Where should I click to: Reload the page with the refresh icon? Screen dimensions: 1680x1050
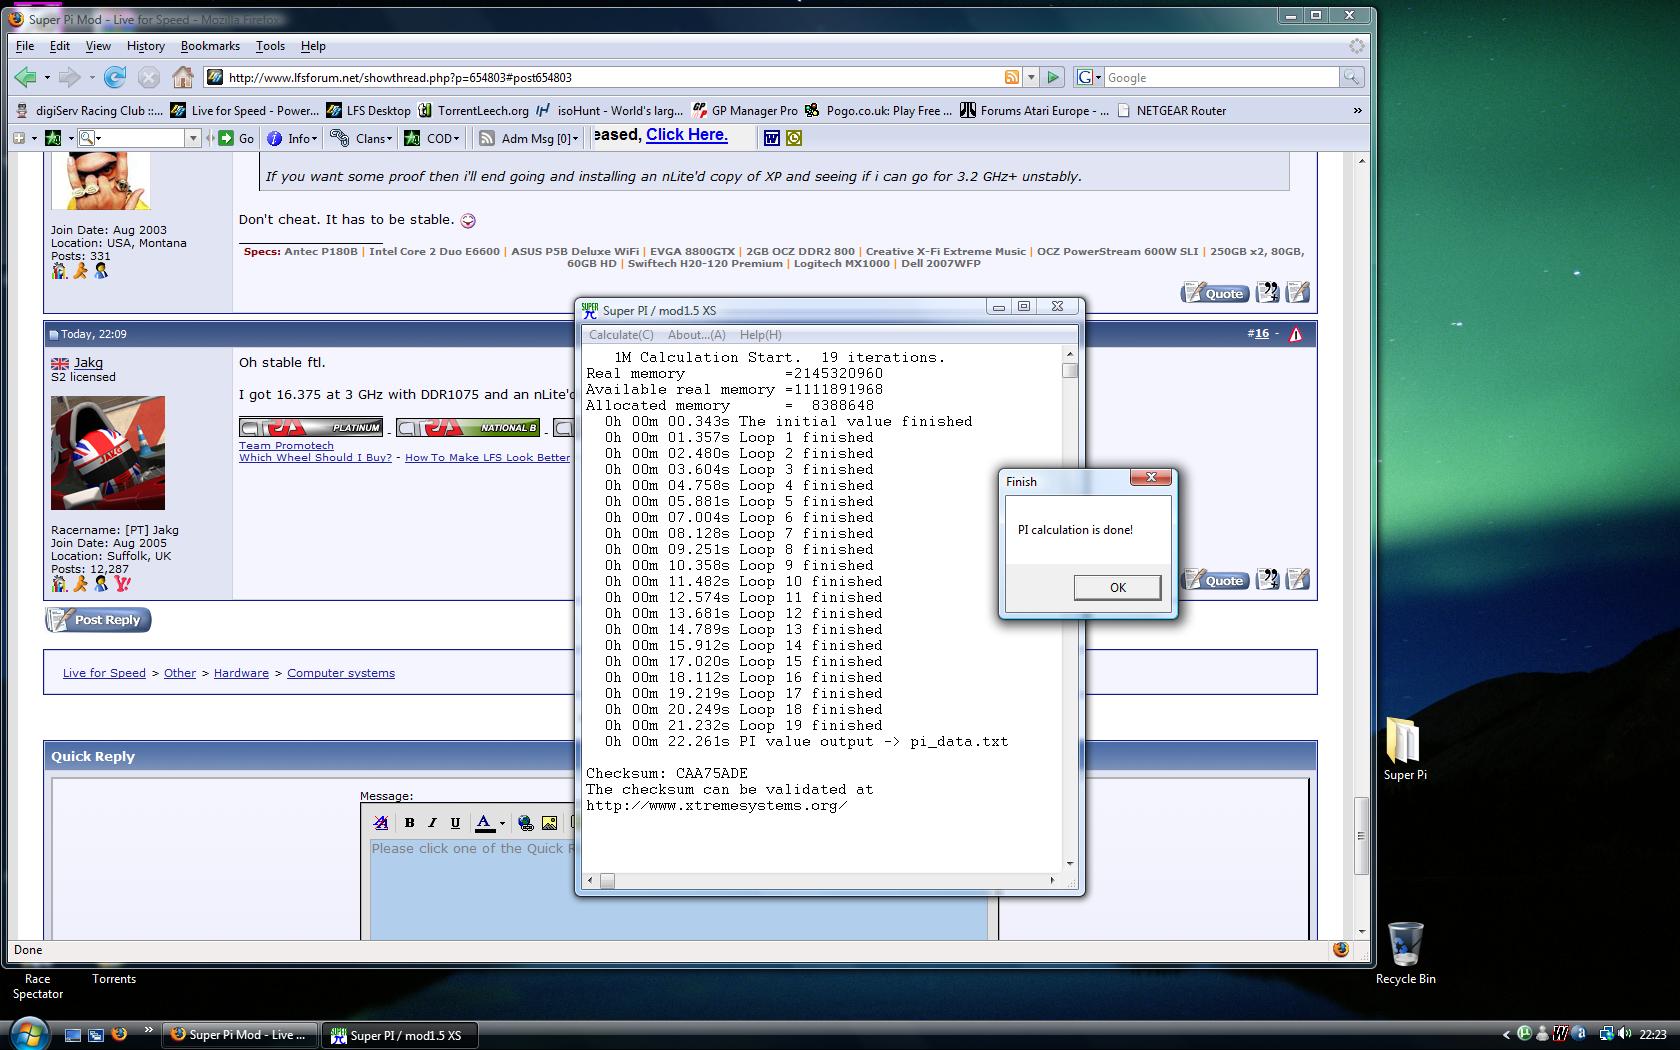point(115,77)
